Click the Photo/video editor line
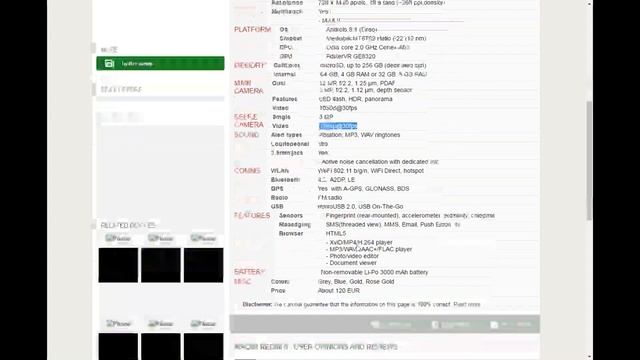 click(x=352, y=256)
